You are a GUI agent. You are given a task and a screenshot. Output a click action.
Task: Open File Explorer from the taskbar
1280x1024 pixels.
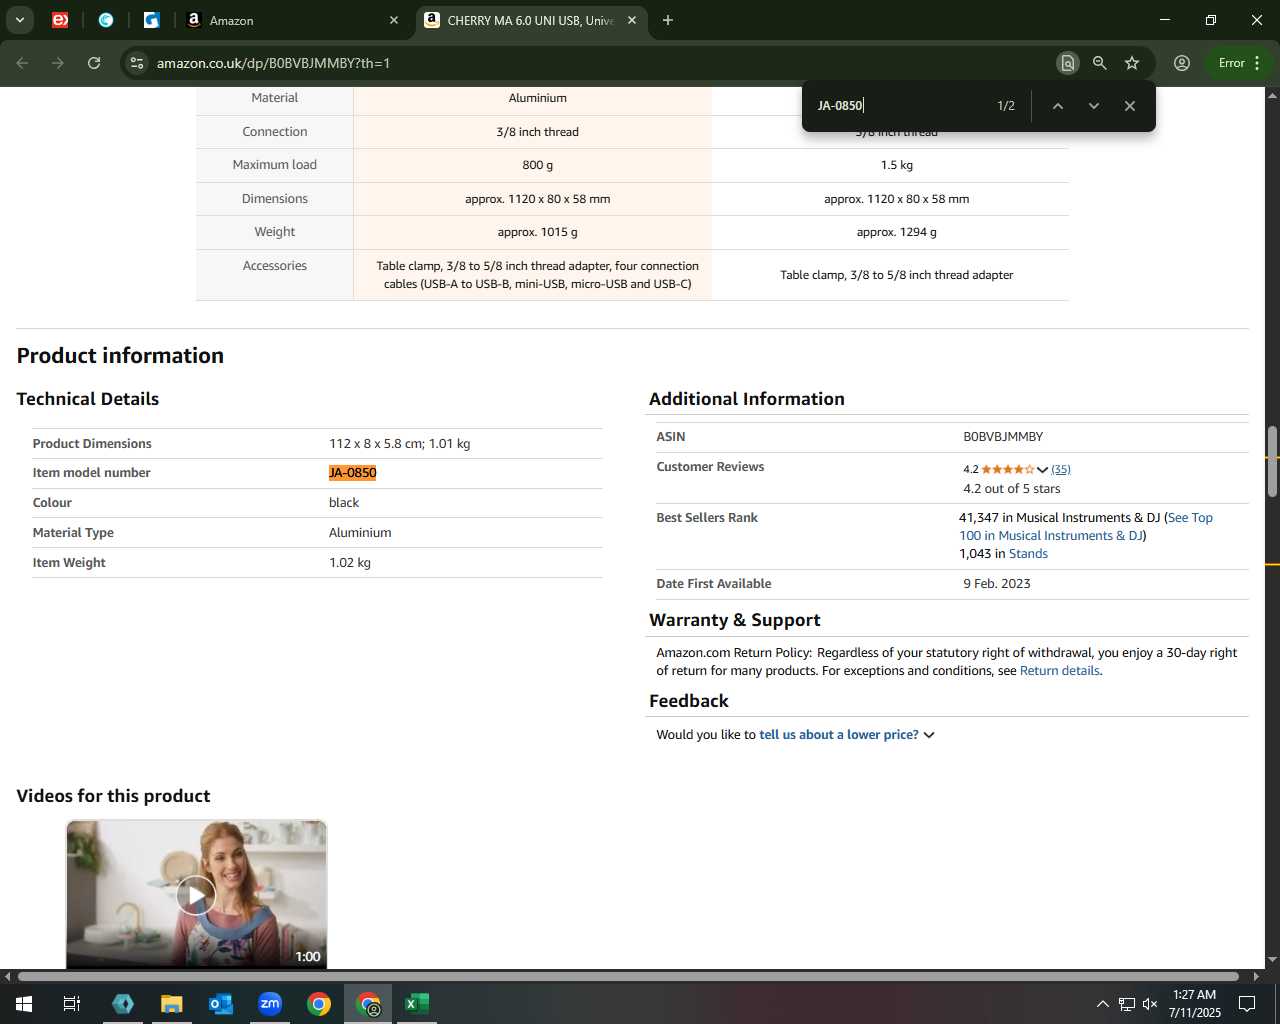pyautogui.click(x=172, y=1004)
